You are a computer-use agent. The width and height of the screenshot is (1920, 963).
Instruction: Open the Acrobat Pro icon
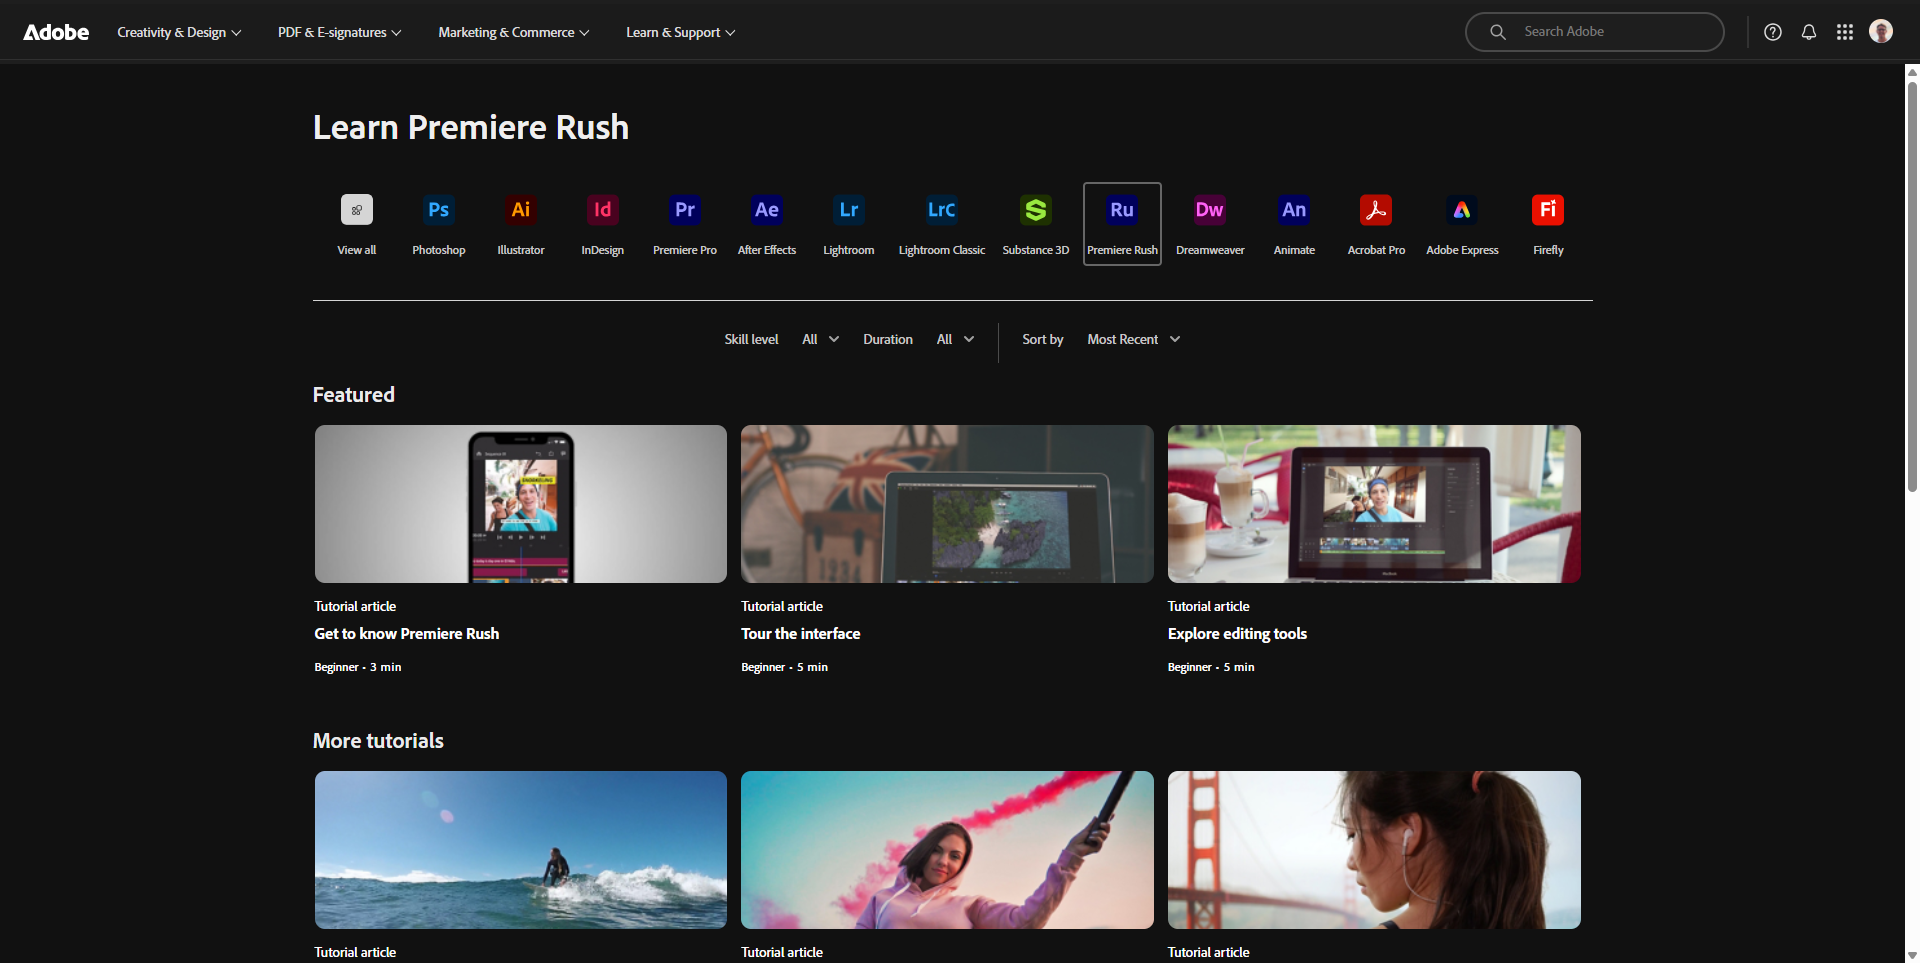(1375, 210)
